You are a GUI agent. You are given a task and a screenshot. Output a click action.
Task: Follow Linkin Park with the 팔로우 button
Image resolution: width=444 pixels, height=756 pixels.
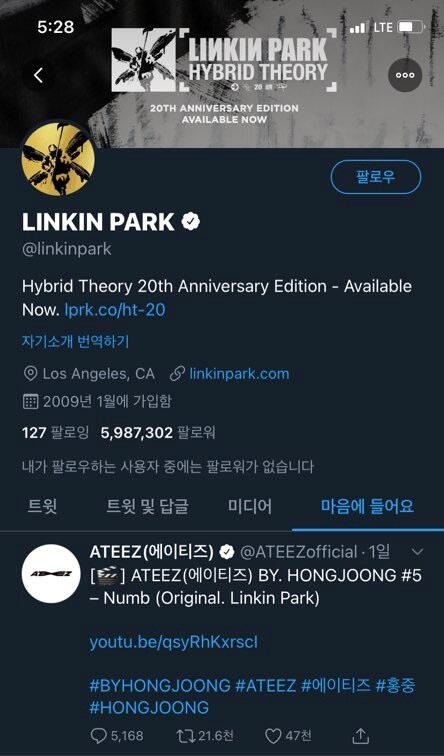(x=376, y=177)
